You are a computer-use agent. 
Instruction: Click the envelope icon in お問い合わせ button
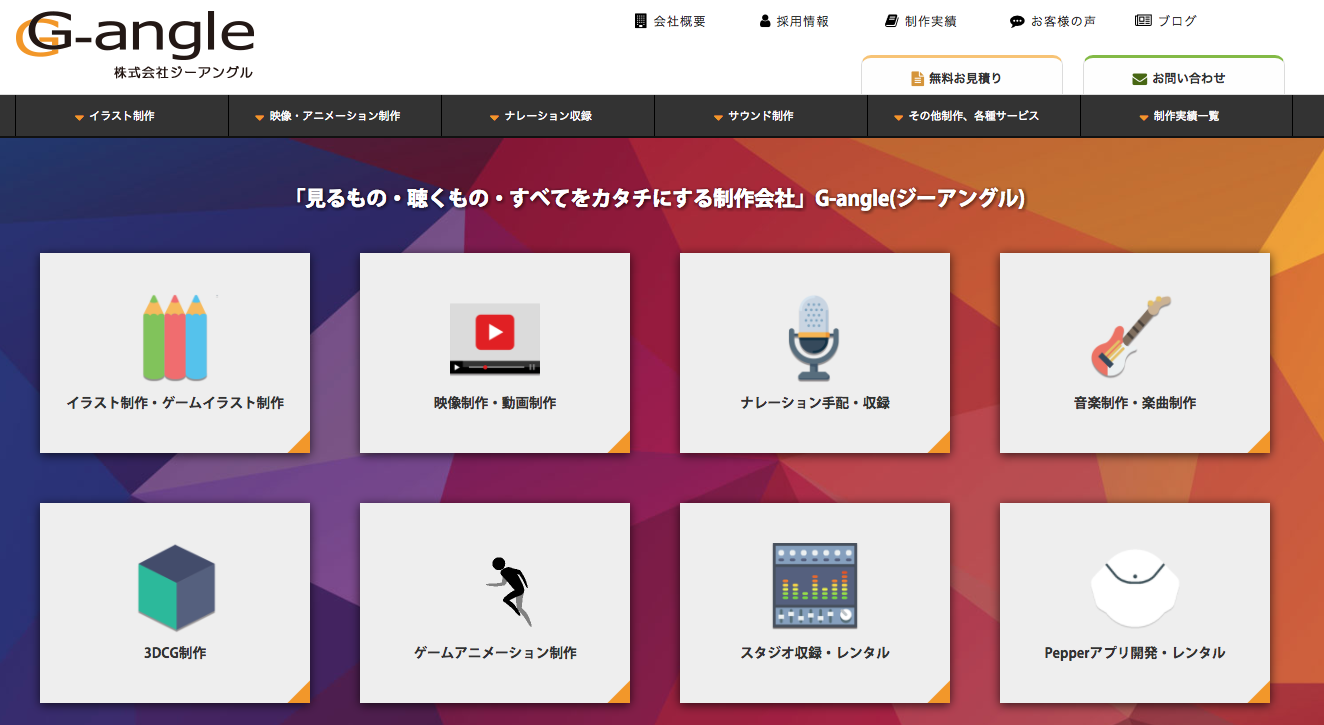click(1139, 78)
